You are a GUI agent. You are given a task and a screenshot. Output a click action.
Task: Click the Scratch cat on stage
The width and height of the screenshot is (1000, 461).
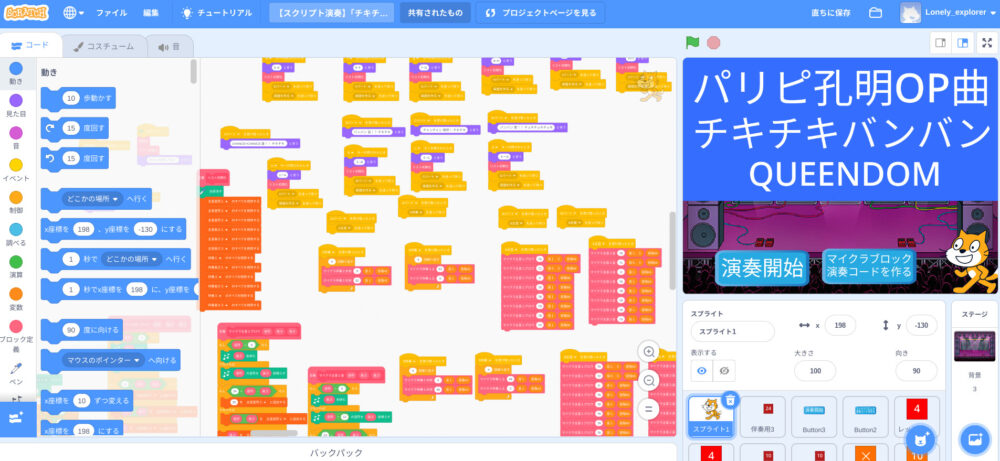pyautogui.click(x=968, y=260)
